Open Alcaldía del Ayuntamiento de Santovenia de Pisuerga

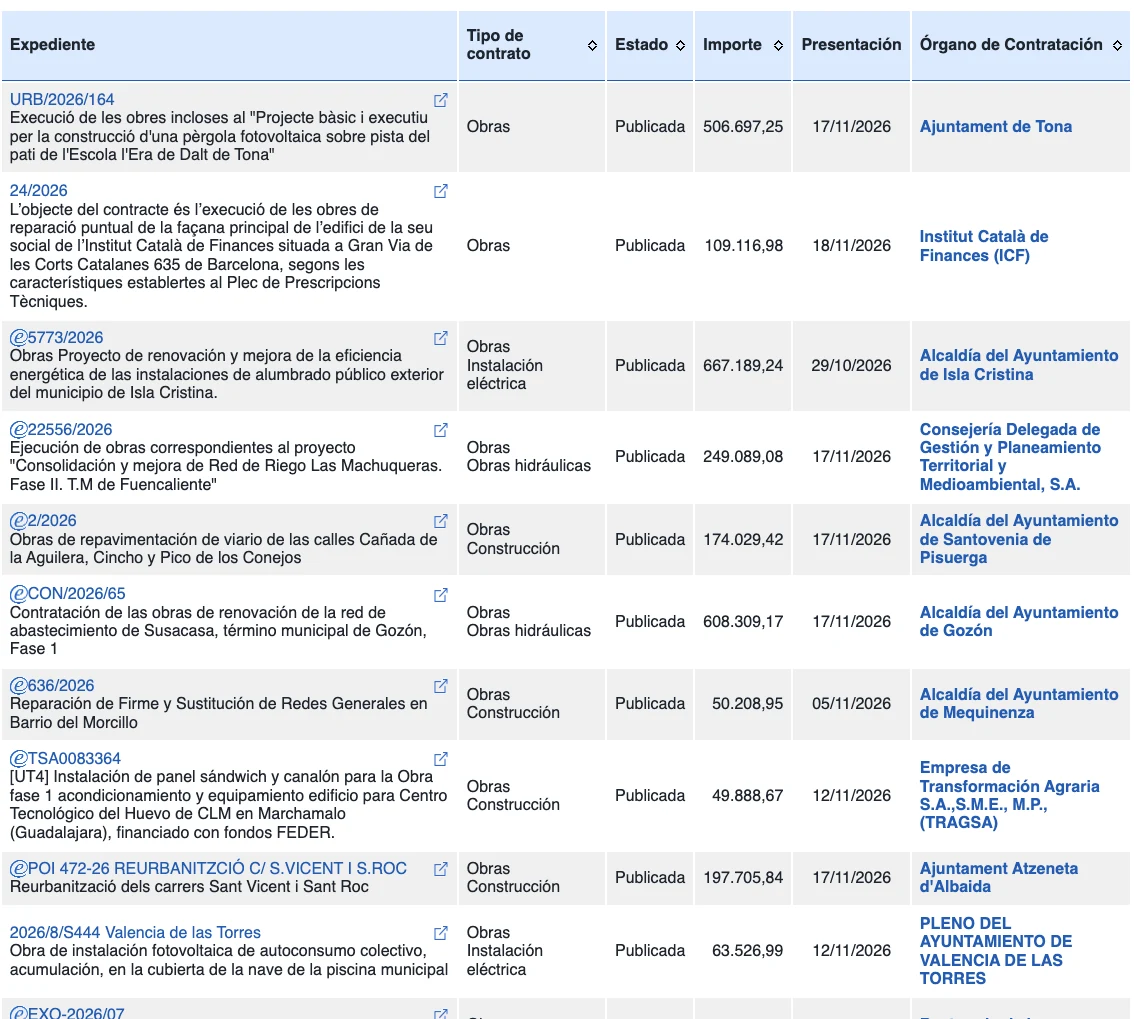(1019, 540)
